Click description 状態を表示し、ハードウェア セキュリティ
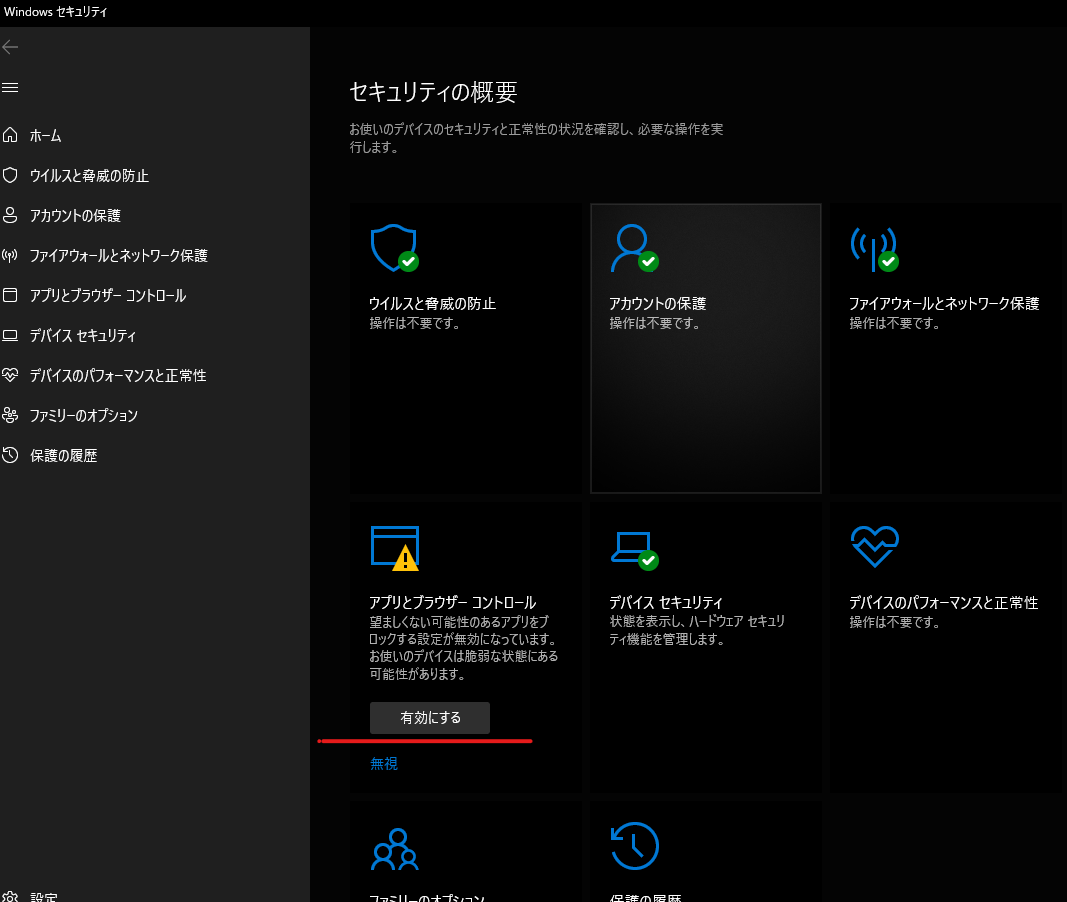The height and width of the screenshot is (902, 1067). tap(697, 630)
